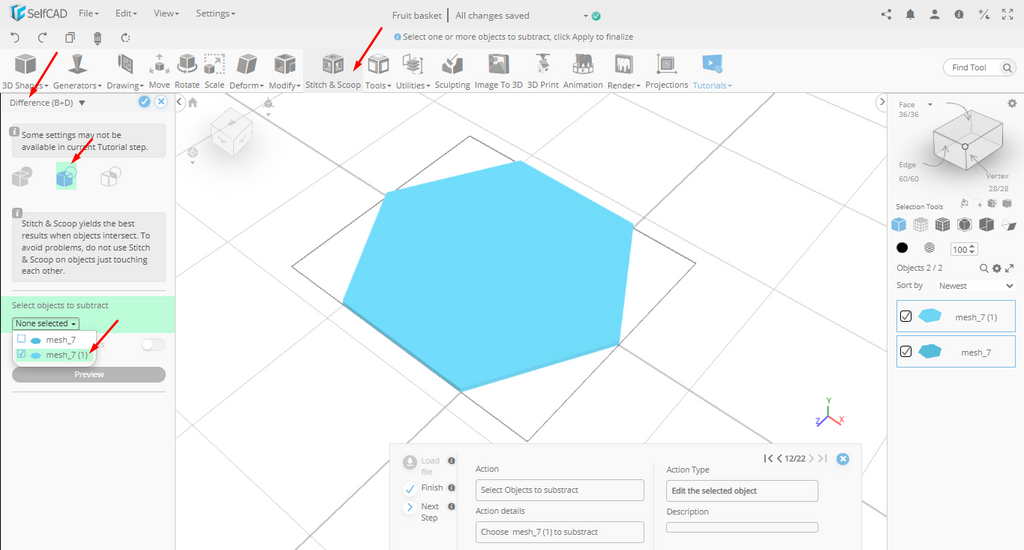The height and width of the screenshot is (550, 1024).
Task: Click the share icon in top bar
Action: point(886,14)
